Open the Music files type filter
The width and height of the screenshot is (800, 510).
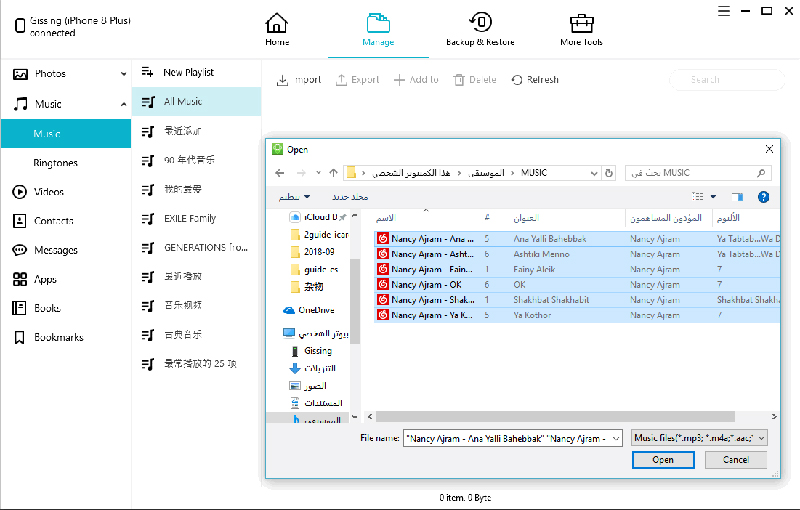coord(699,438)
